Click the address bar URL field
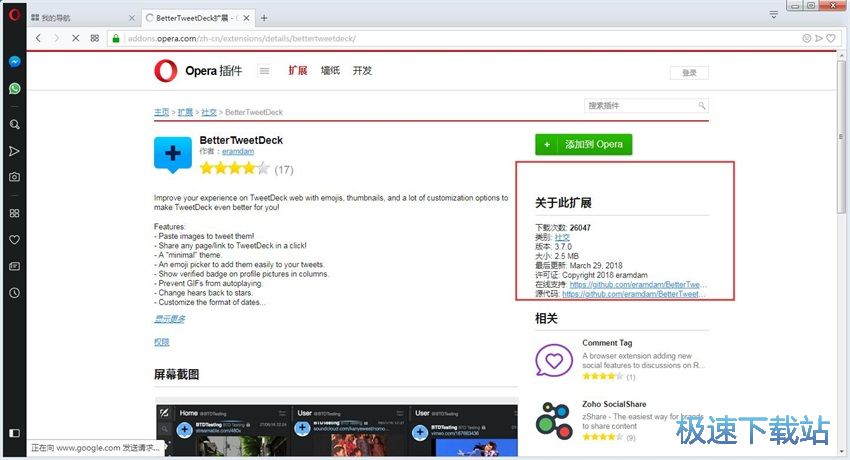 pyautogui.click(x=461, y=38)
